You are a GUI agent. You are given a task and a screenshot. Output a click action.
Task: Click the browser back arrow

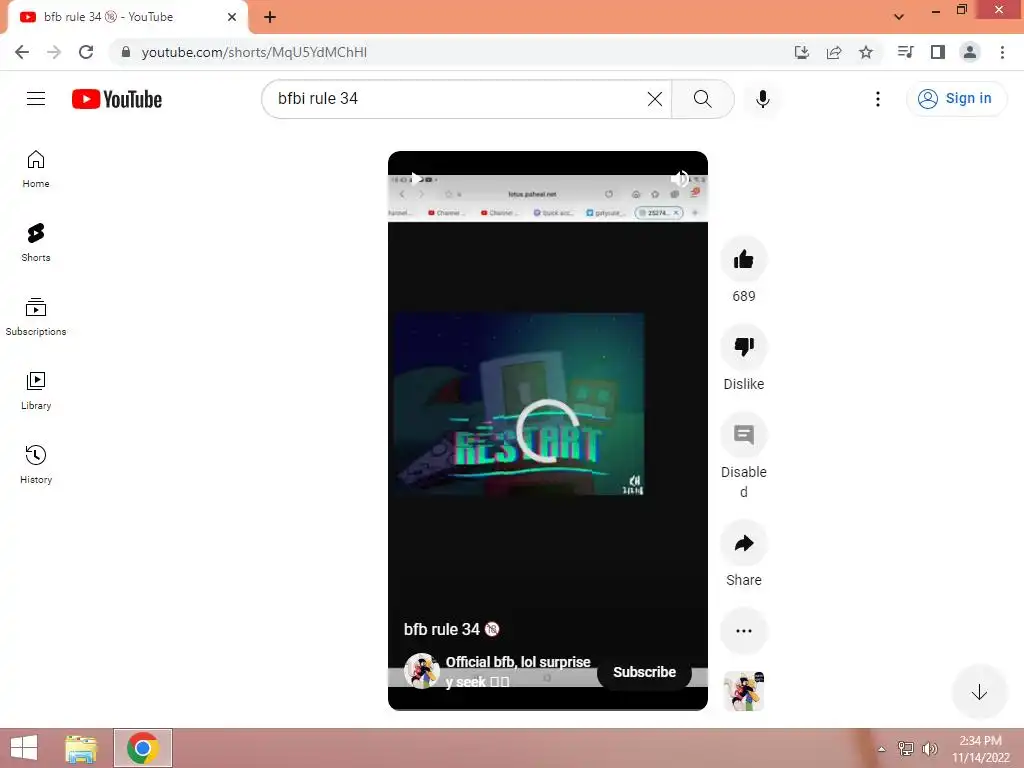click(x=22, y=52)
